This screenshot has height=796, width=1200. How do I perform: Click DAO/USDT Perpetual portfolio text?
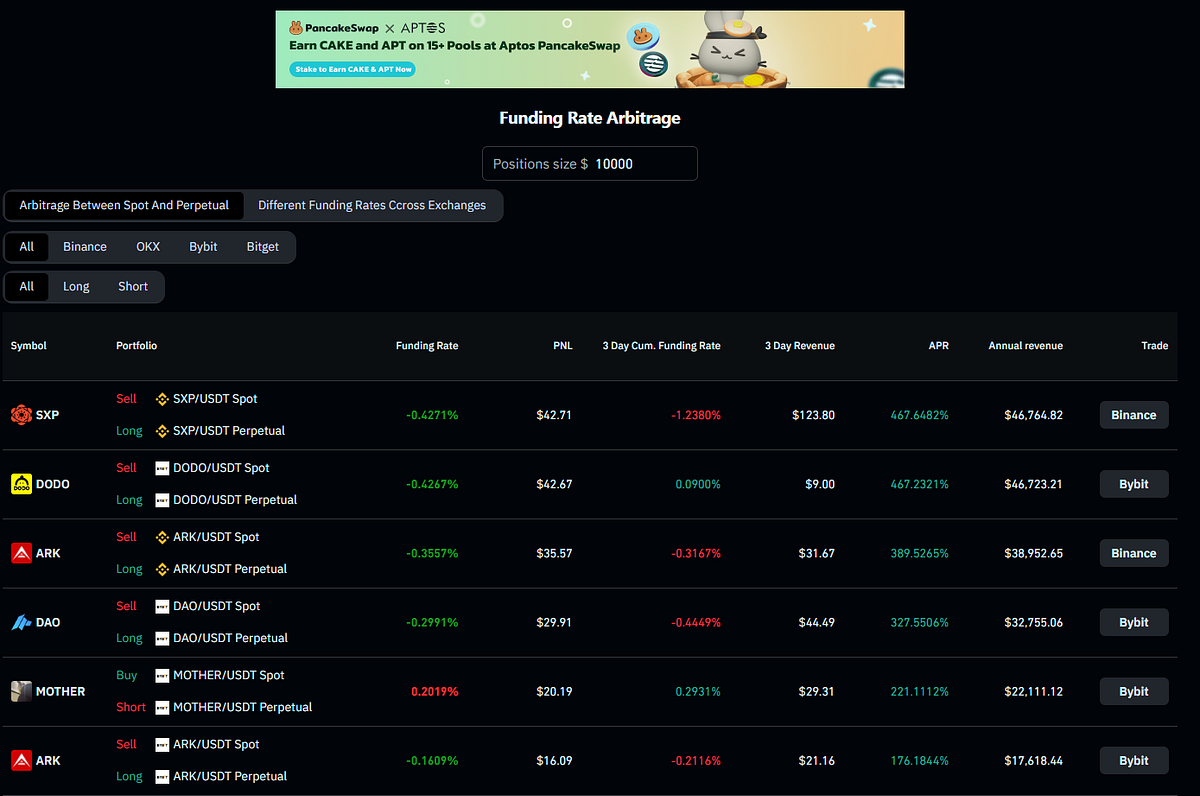(230, 638)
